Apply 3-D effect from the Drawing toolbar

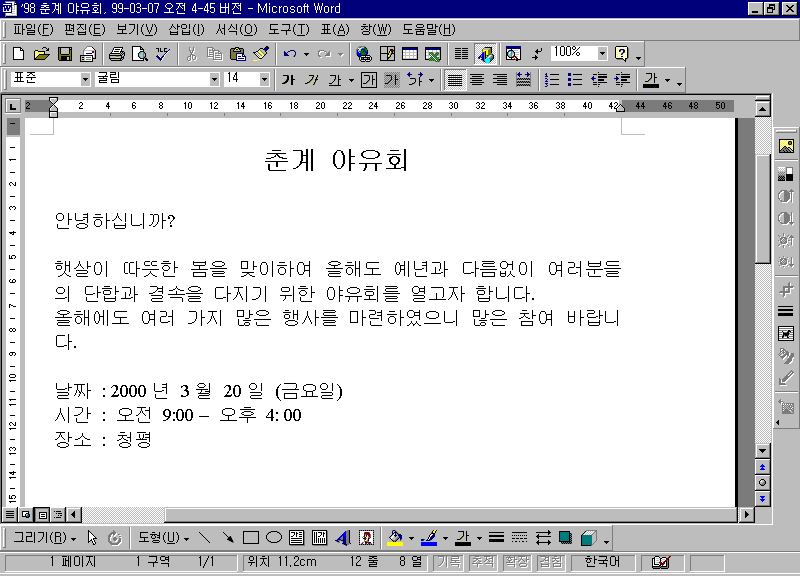click(x=588, y=538)
